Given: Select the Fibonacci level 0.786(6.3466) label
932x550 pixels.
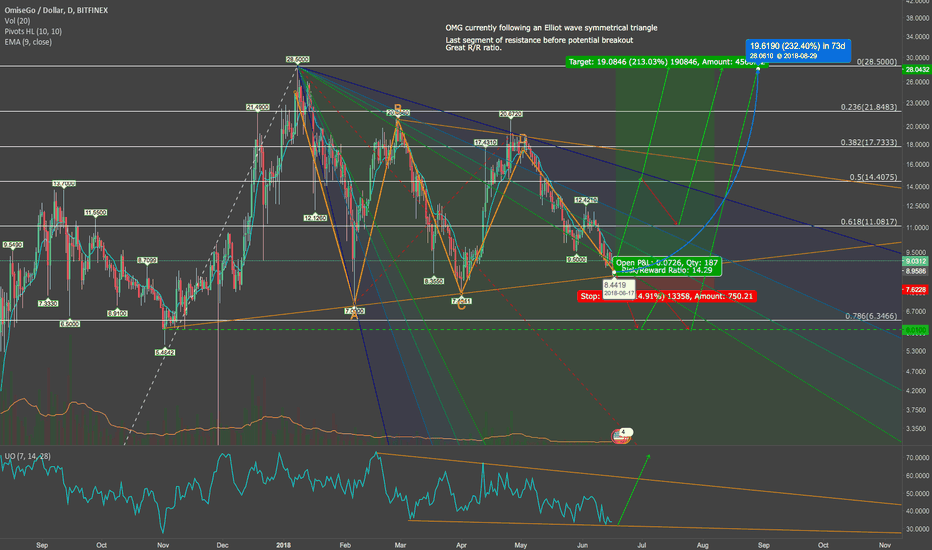Looking at the screenshot, I should point(871,316).
